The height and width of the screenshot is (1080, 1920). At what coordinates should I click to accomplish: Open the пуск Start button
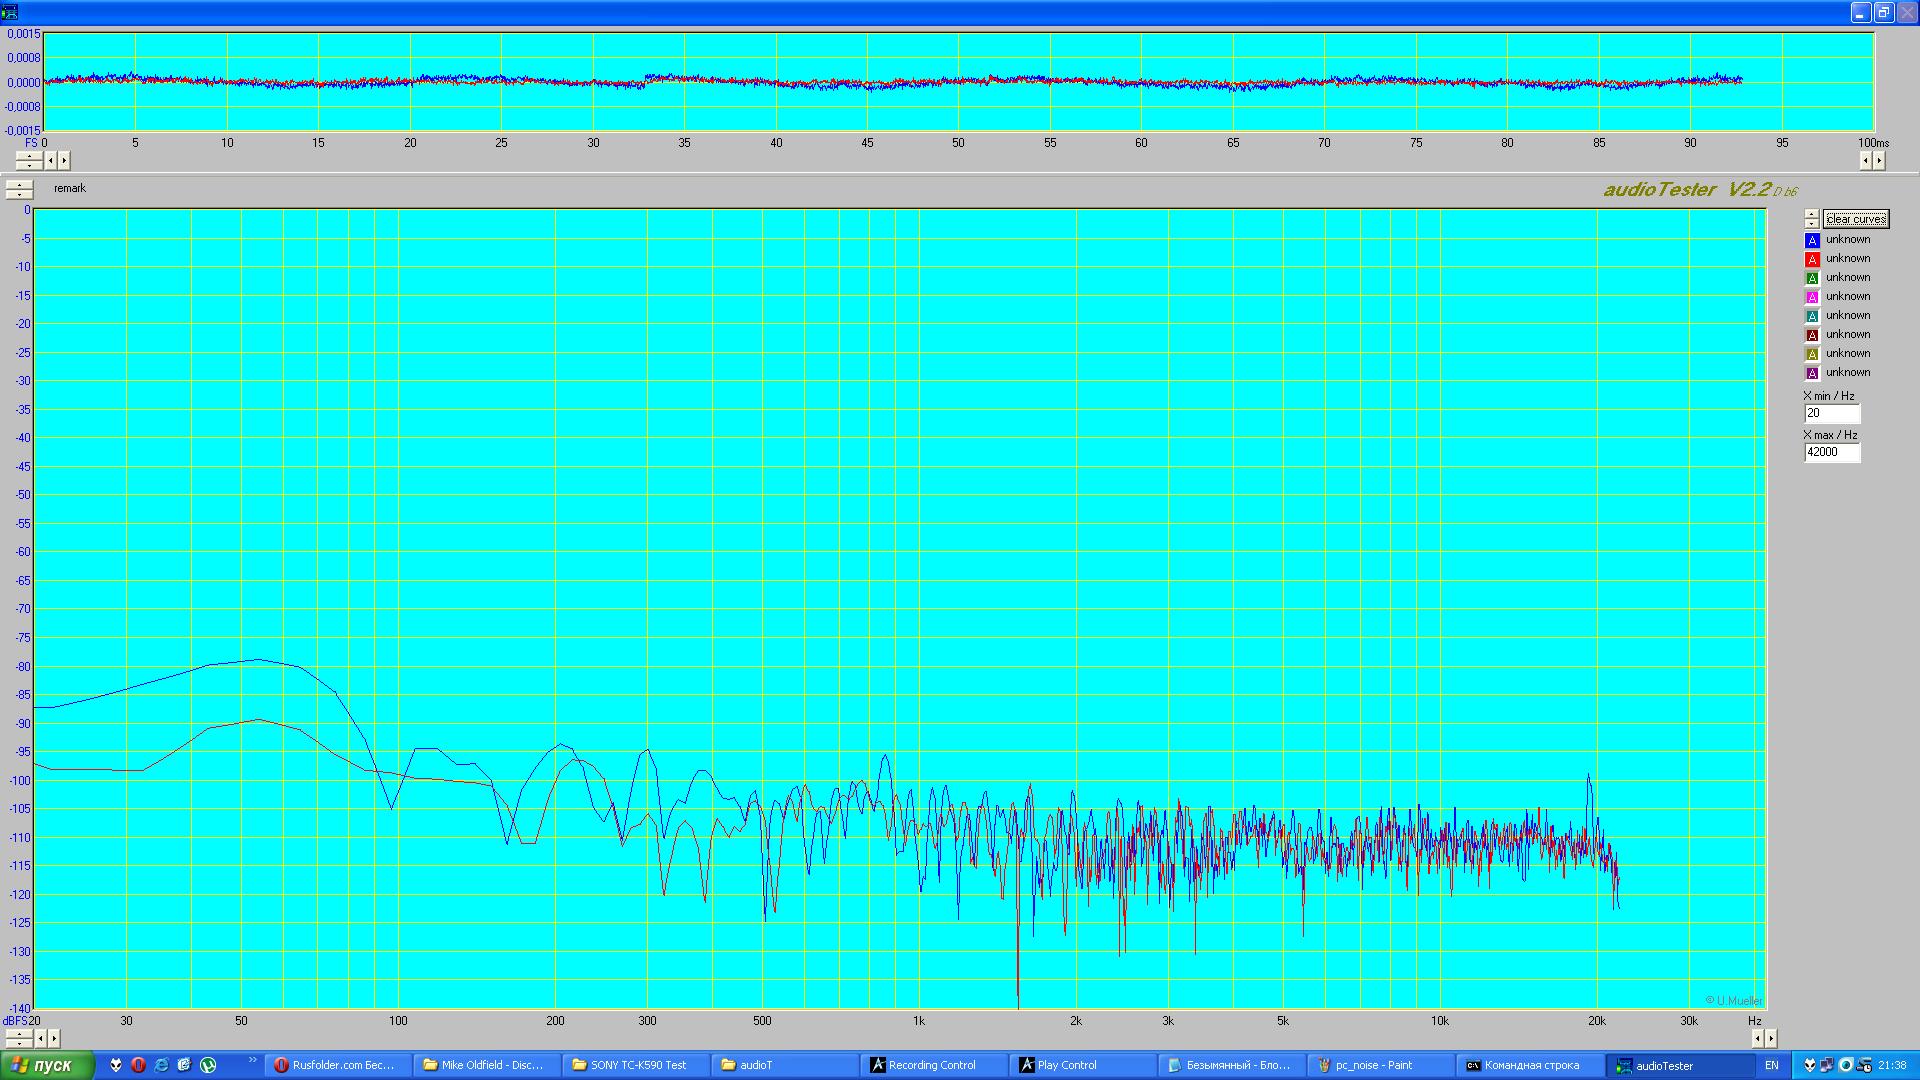point(46,1065)
